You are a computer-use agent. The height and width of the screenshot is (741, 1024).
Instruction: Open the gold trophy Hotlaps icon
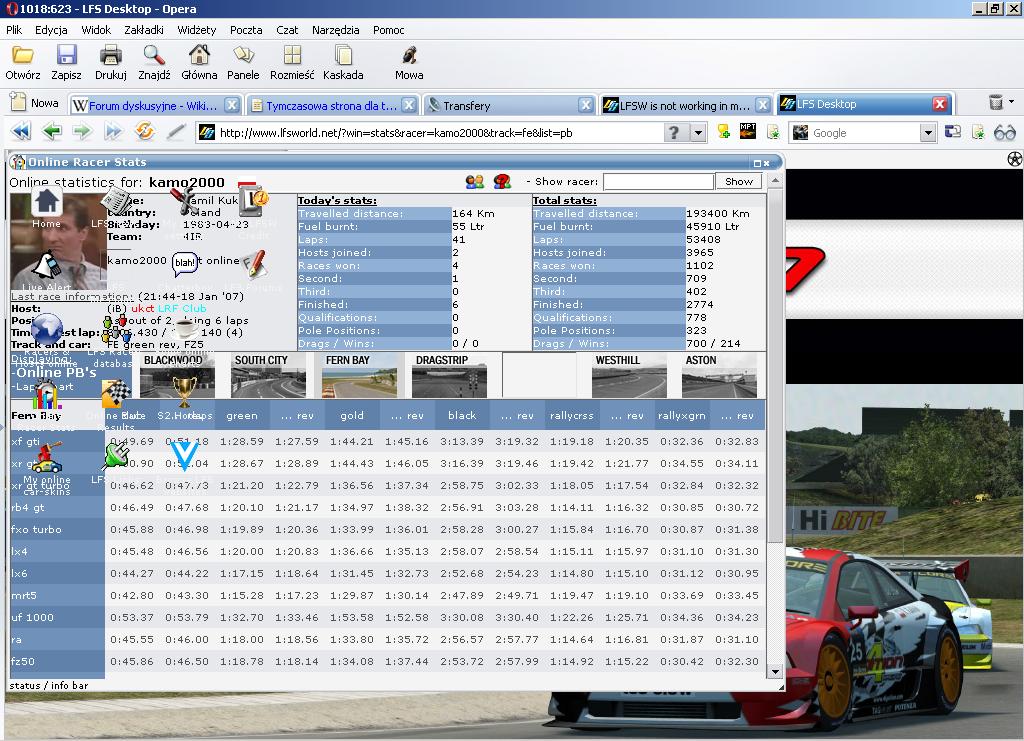(184, 392)
